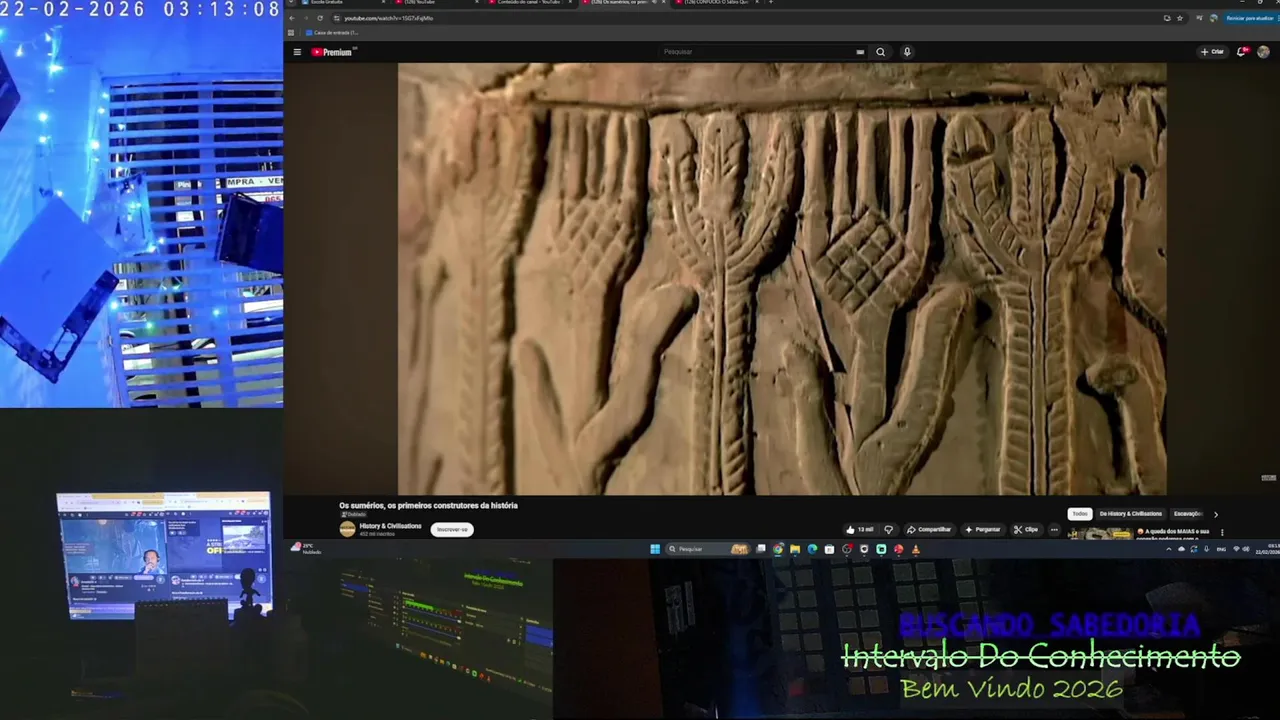This screenshot has width=1280, height=720.
Task: Open Microsoft Edge from the taskbar
Action: (x=812, y=549)
